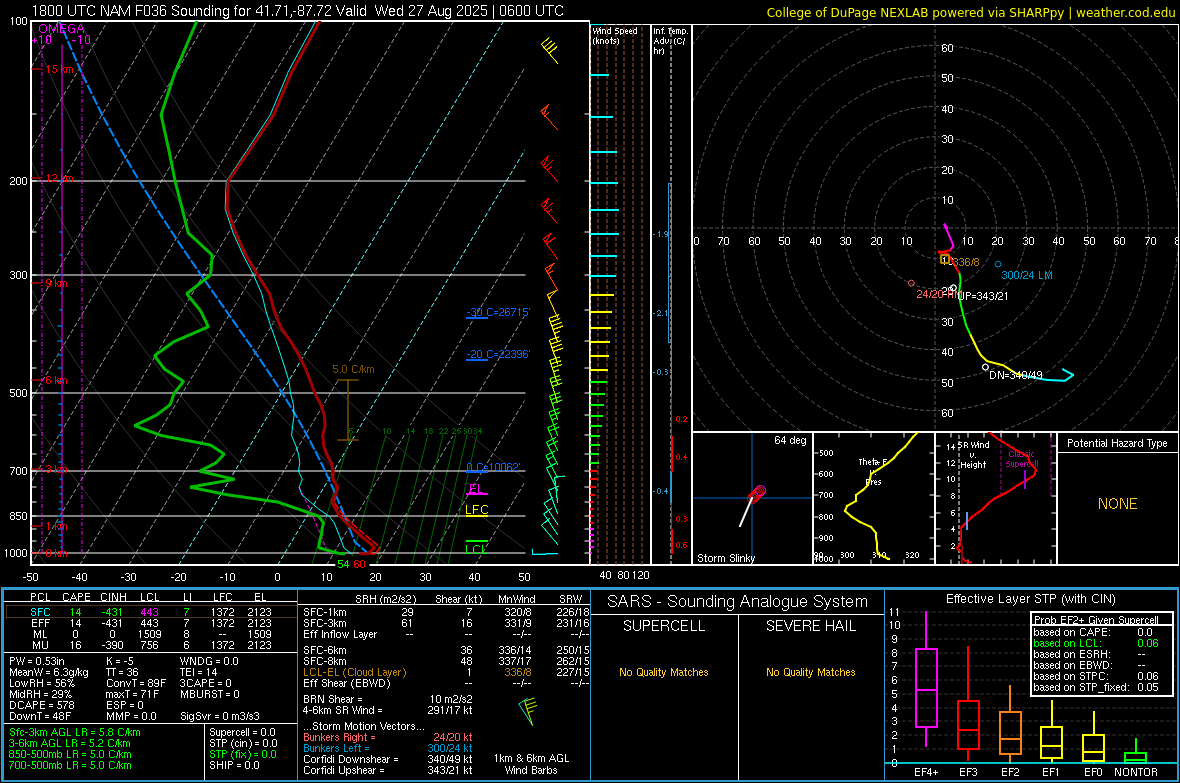Screen dimensions: 1180x783
Task: Select the 9 km height marker
Action: pos(56,284)
